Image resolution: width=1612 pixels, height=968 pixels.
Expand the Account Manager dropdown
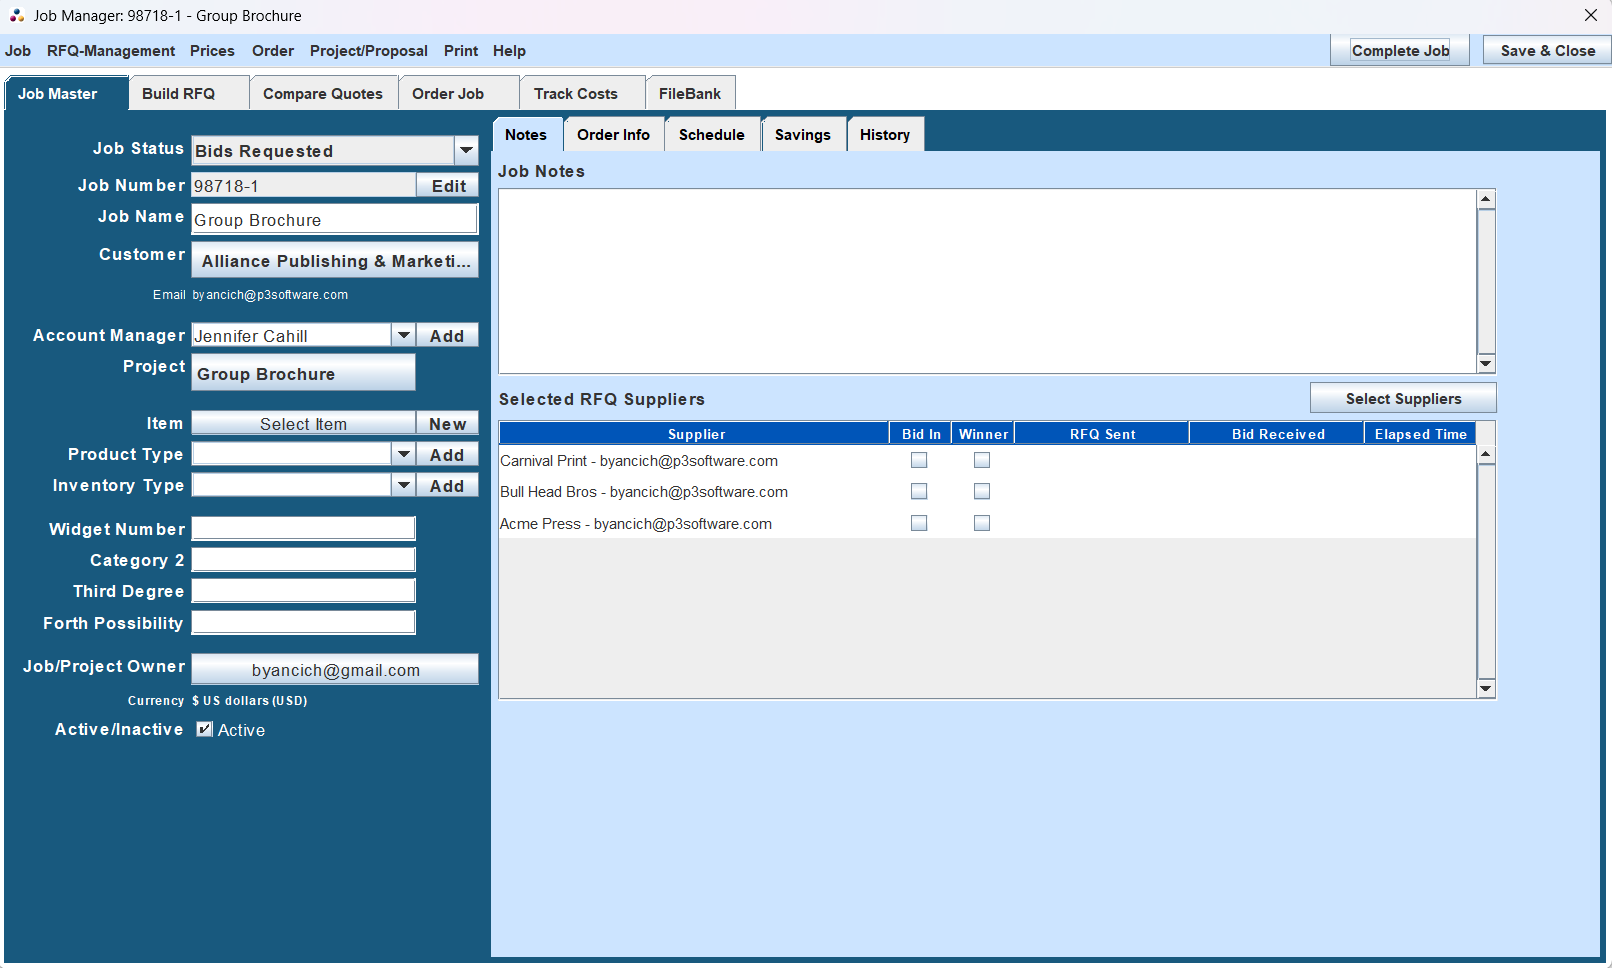click(403, 334)
